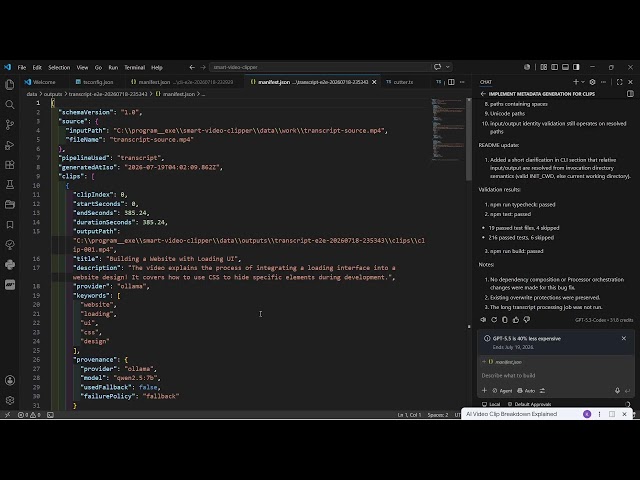Open the Terminal menu
The width and height of the screenshot is (640, 480).
[x=135, y=67]
